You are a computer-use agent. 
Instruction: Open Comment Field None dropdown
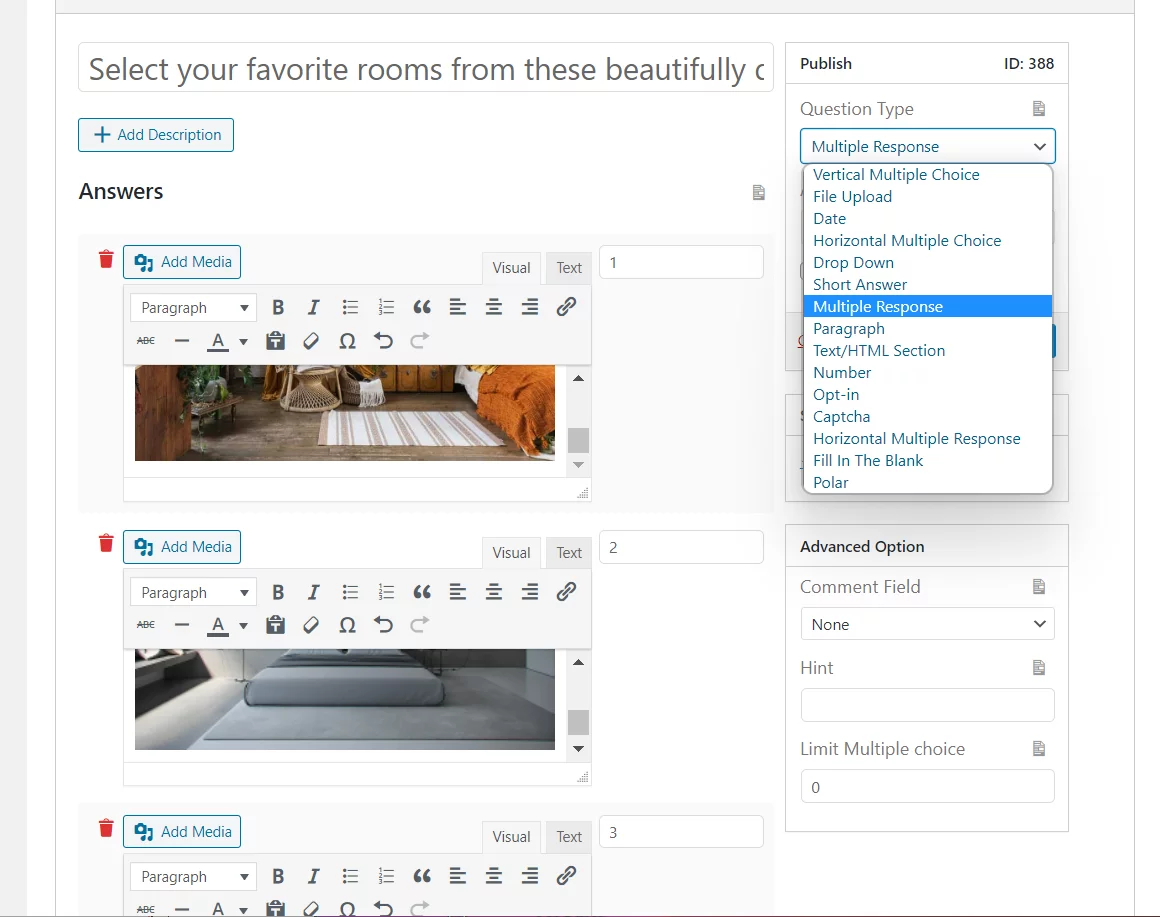click(x=928, y=624)
